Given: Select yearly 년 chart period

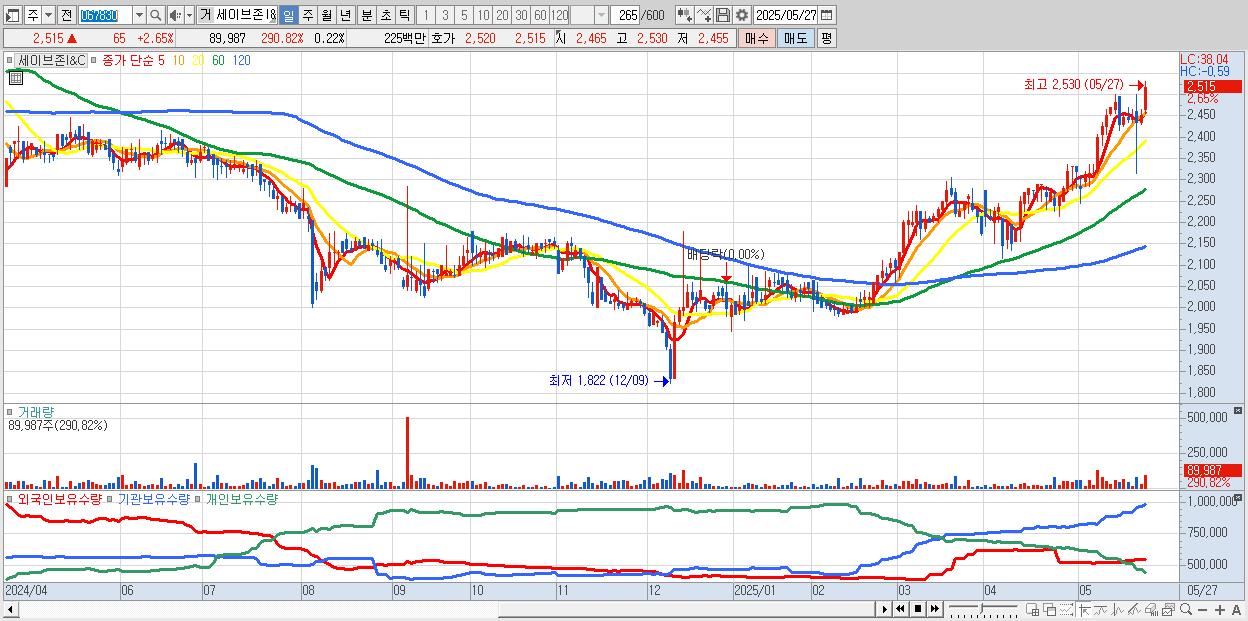Looking at the screenshot, I should point(345,15).
